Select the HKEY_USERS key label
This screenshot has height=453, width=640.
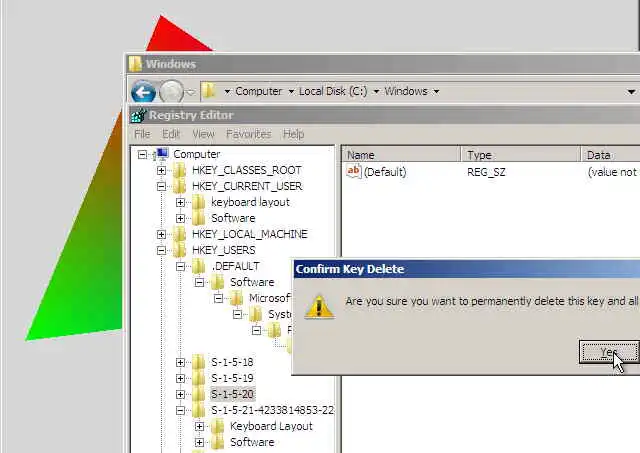tap(224, 250)
